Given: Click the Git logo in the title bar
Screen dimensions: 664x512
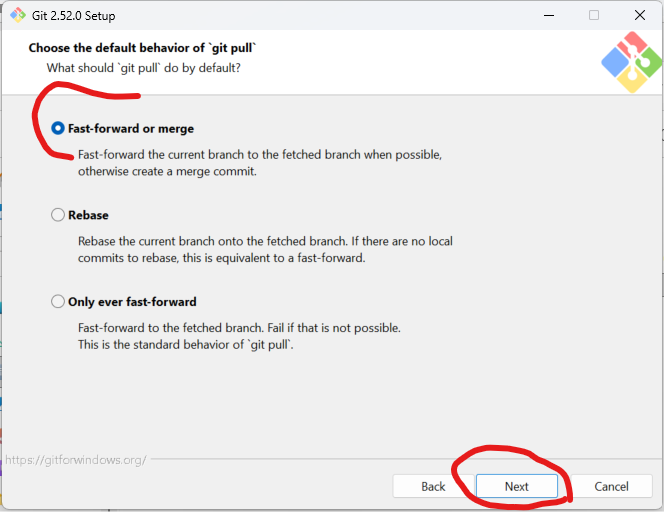Looking at the screenshot, I should tap(18, 15).
